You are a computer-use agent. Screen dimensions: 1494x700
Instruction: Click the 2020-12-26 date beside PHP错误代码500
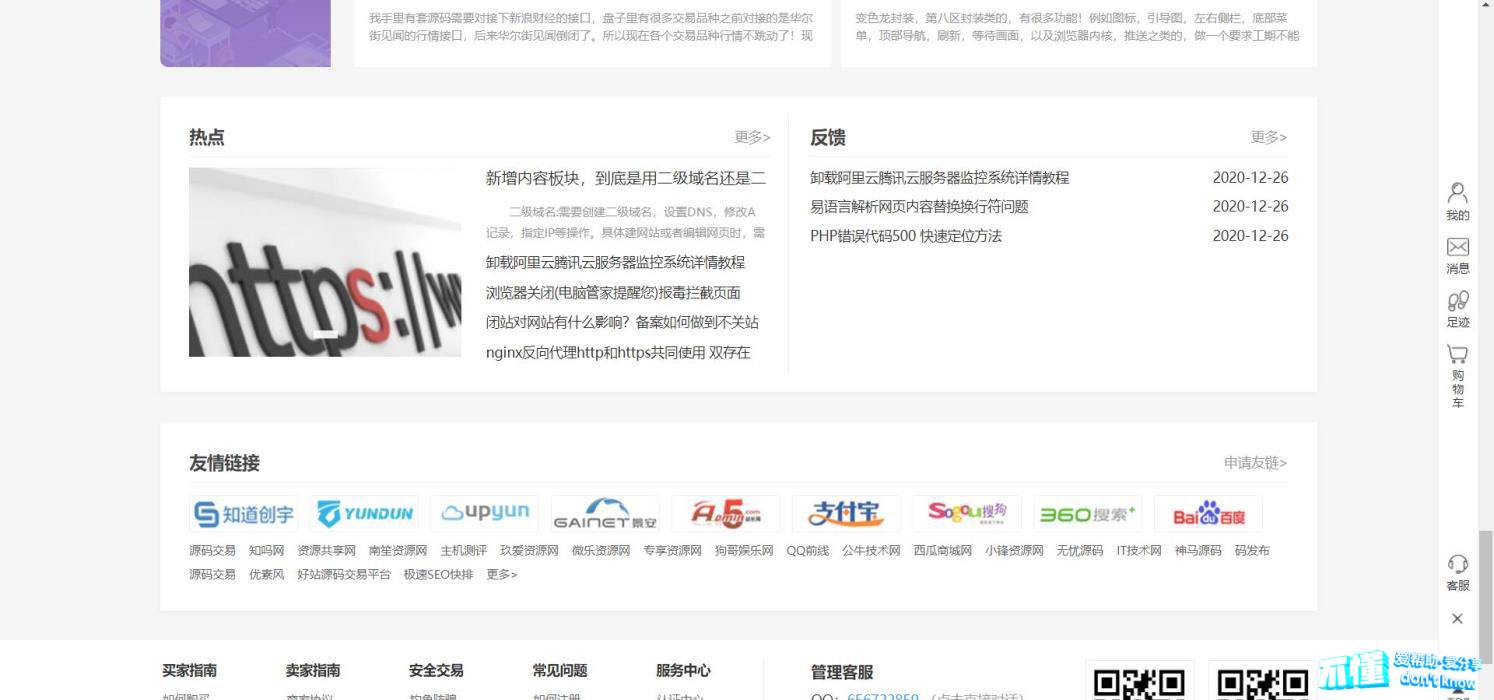[1251, 236]
